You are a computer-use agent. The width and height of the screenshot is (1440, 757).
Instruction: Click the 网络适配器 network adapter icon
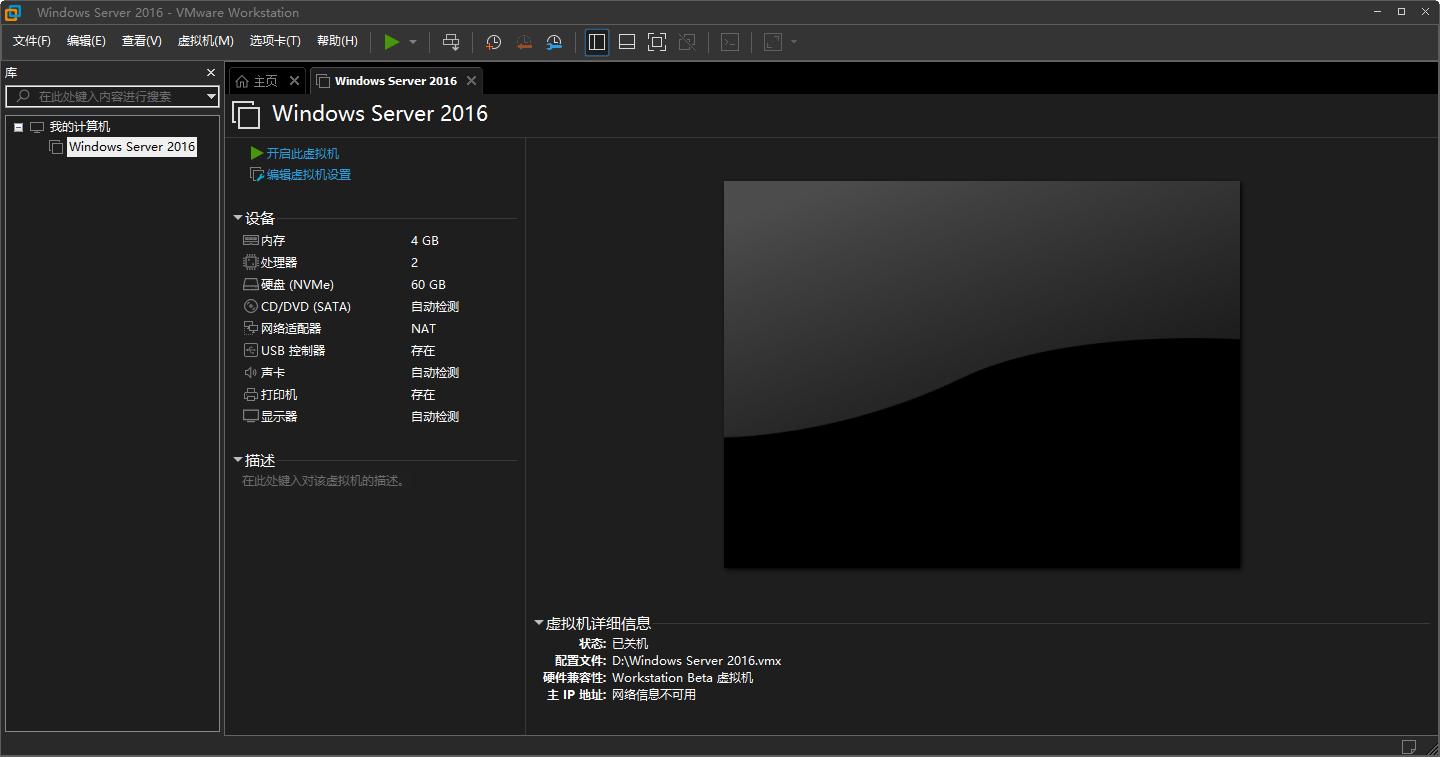pos(251,328)
